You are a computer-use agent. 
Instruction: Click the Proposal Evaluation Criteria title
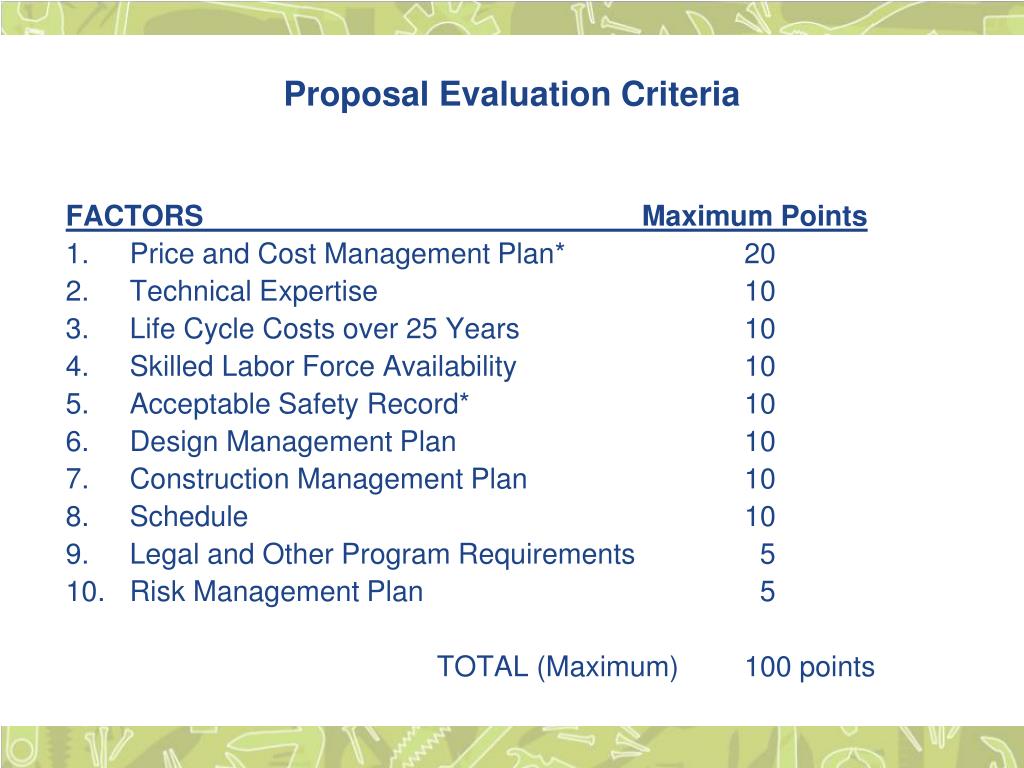pyautogui.click(x=511, y=94)
